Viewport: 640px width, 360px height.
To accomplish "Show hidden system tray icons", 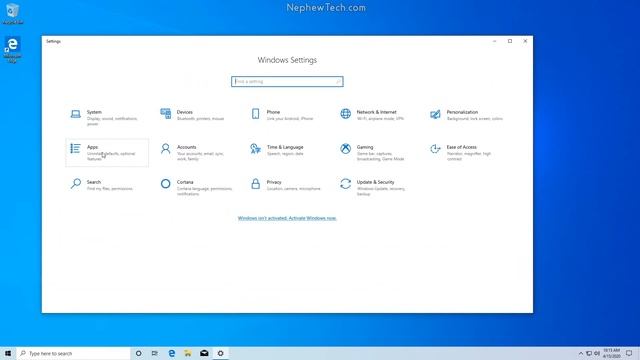I will tap(581, 353).
